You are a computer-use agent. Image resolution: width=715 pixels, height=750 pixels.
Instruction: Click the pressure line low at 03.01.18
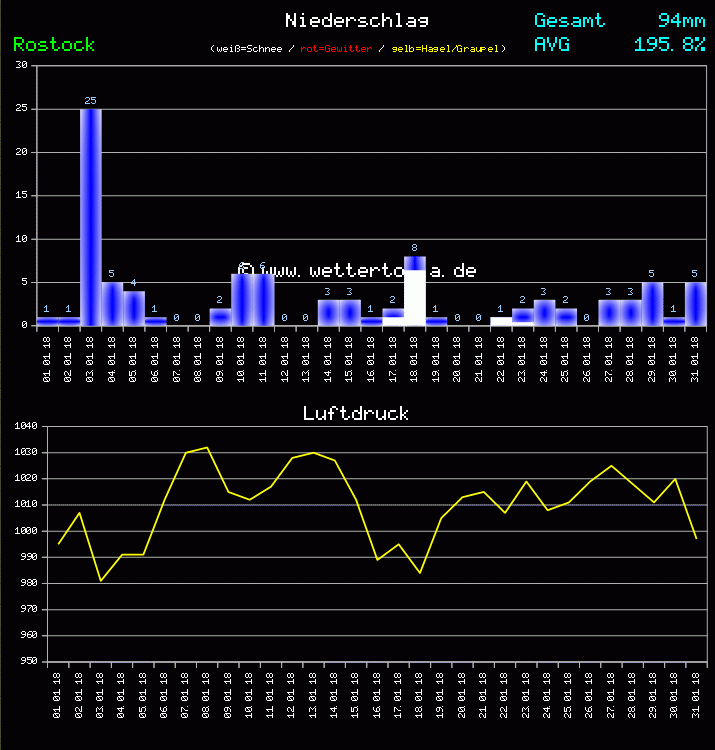tap(101, 580)
